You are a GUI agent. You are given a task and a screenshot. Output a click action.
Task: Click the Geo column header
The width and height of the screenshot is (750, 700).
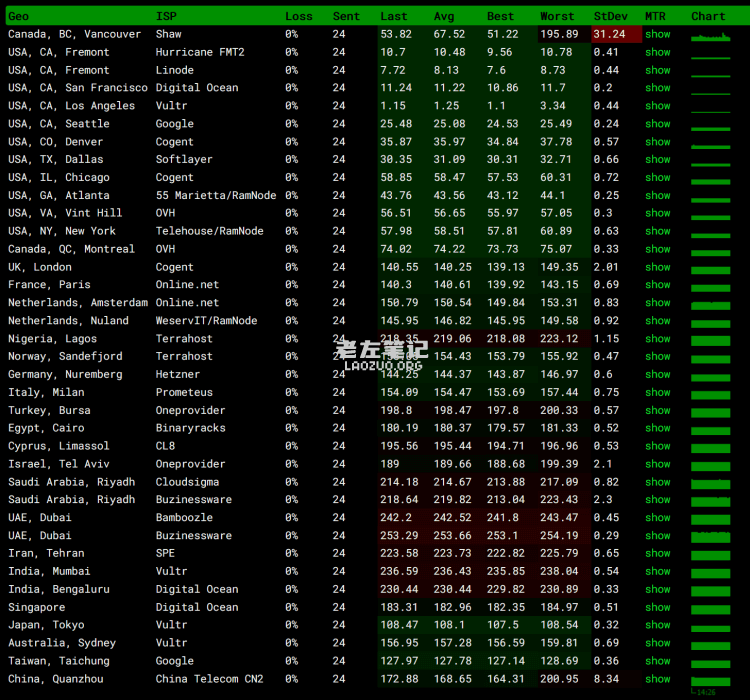pos(19,16)
